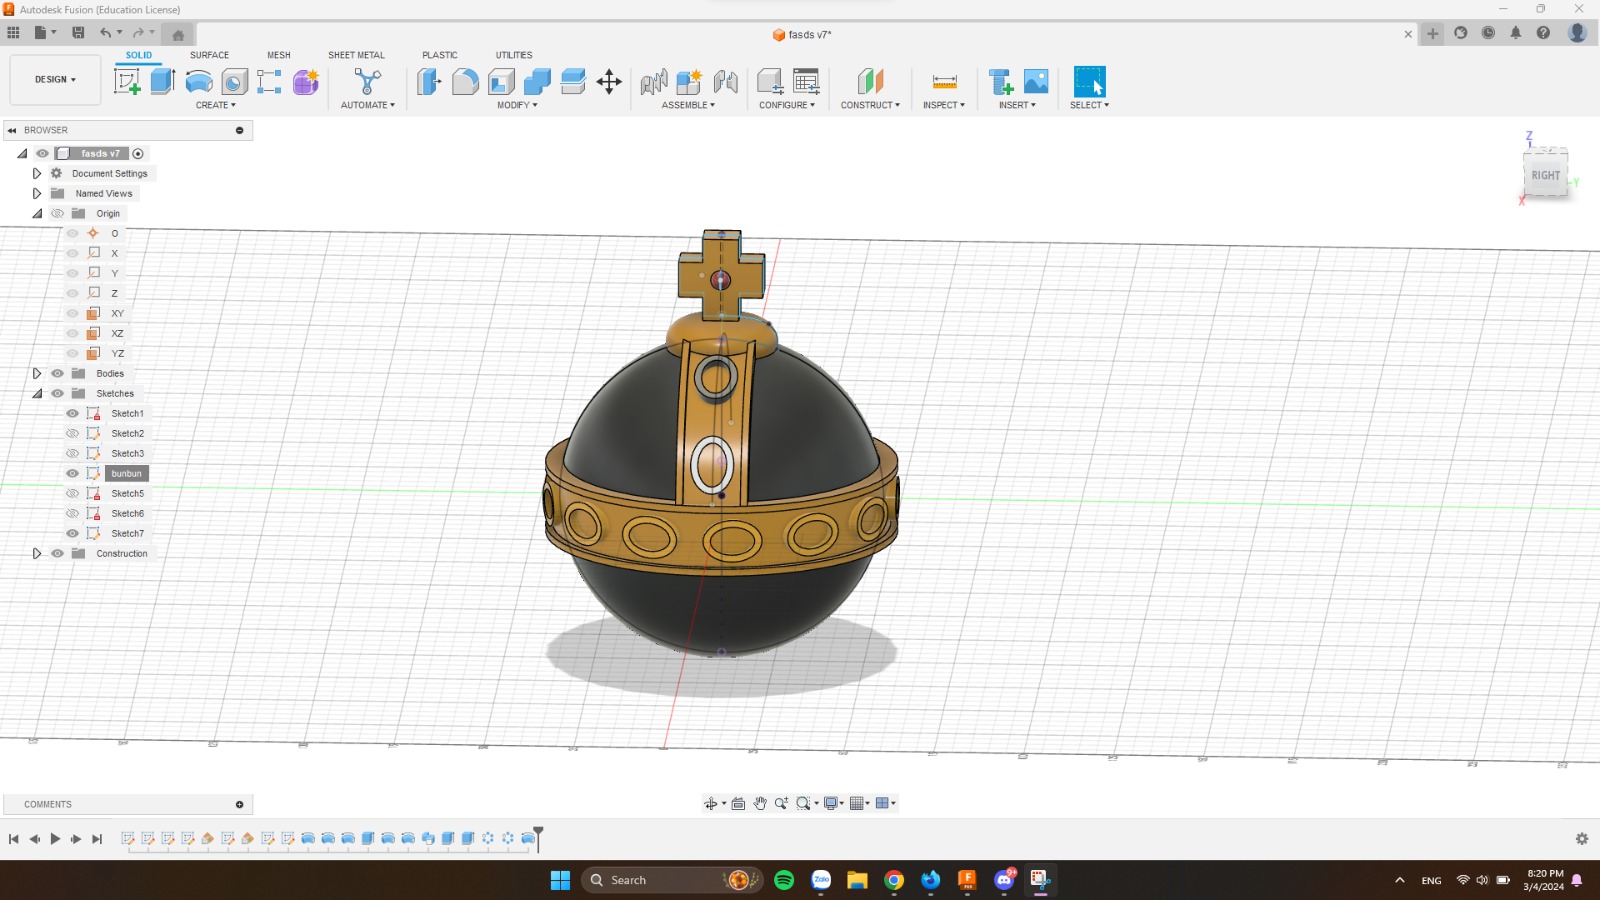
Task: Activate the Move/Copy tool
Action: [x=609, y=82]
